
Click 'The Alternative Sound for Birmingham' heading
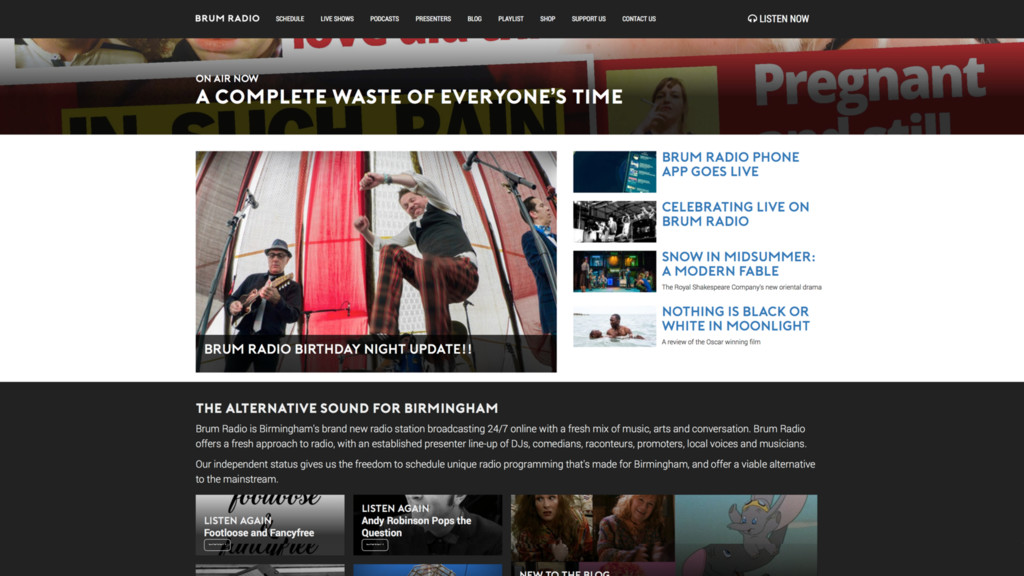347,408
